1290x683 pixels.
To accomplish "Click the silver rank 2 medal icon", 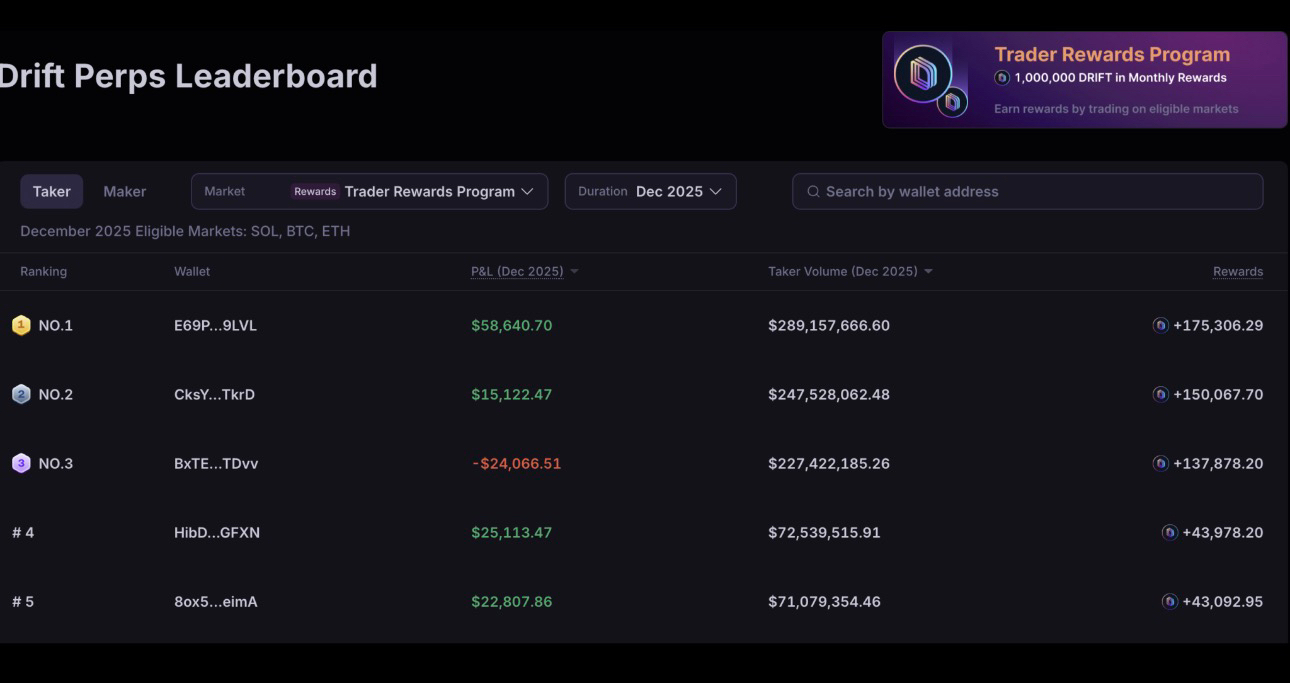I will (x=21, y=394).
